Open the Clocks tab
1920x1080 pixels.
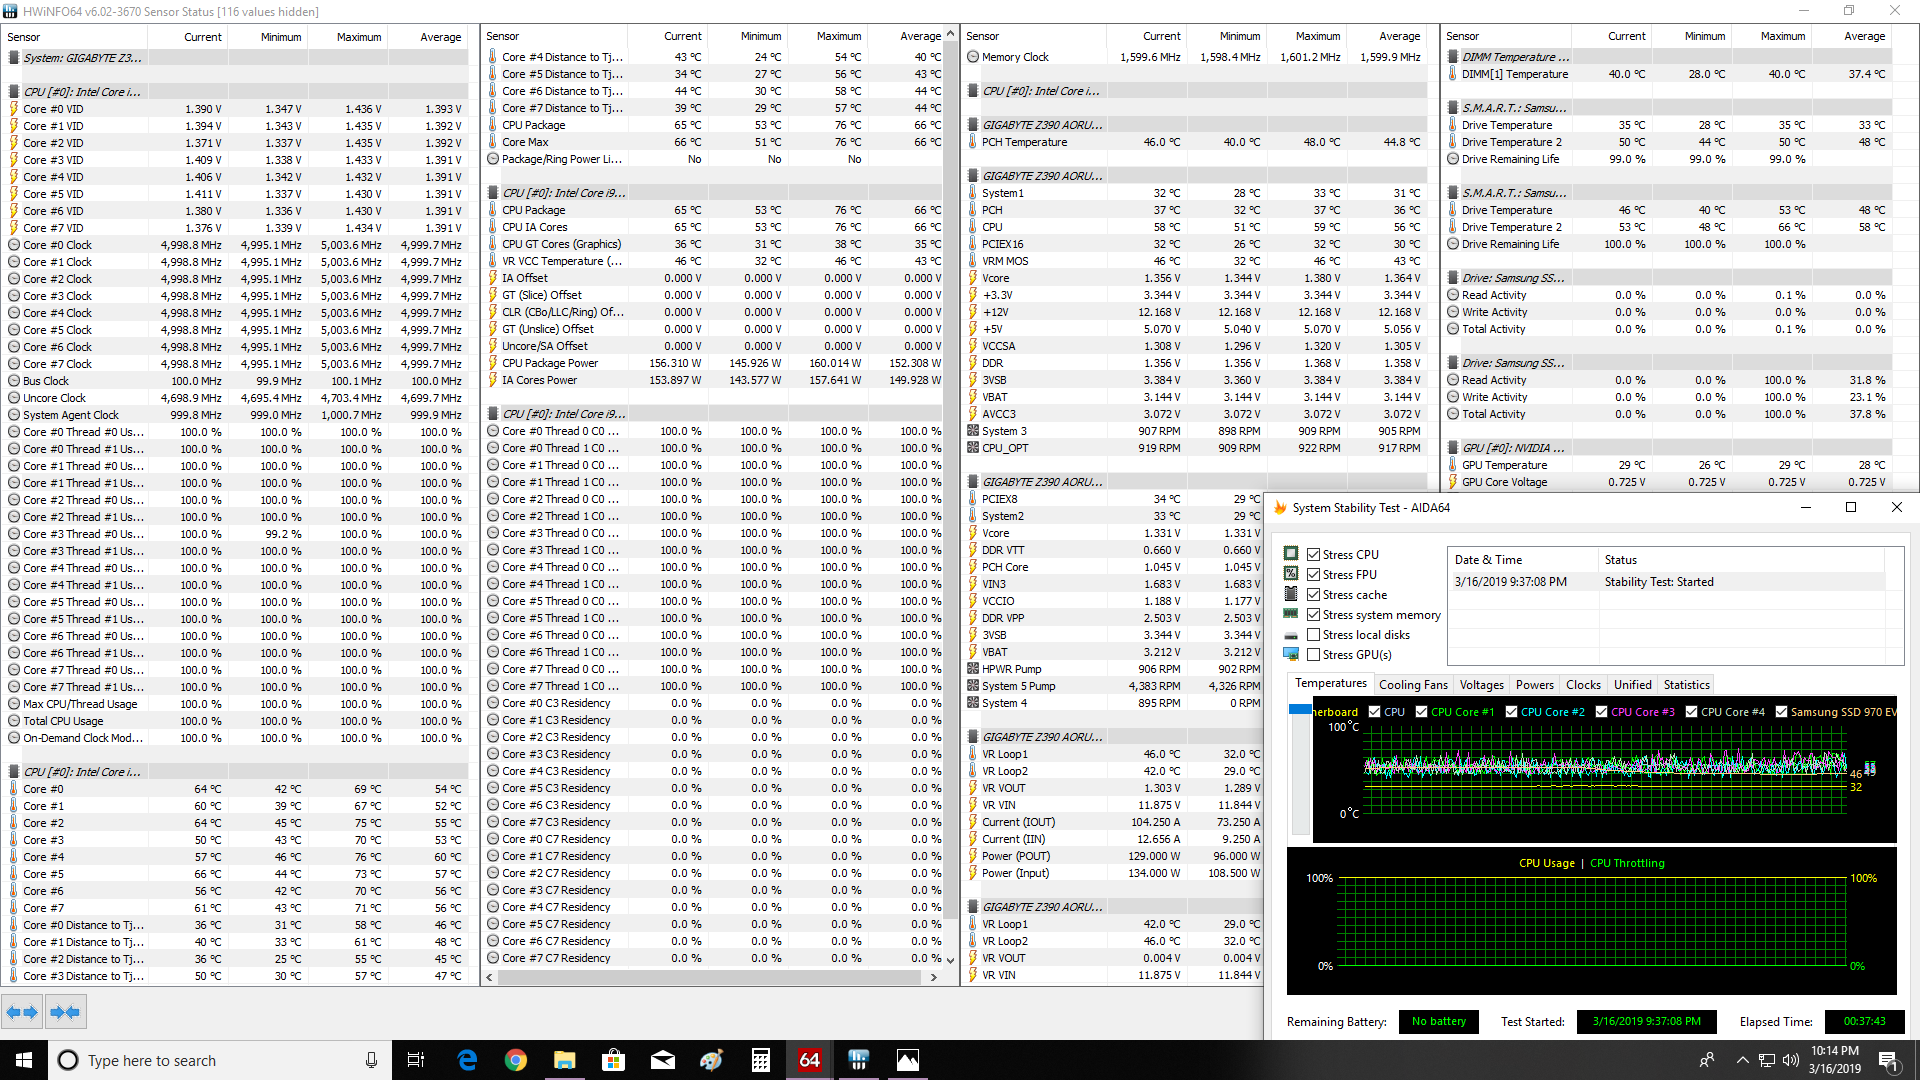[x=1583, y=685]
